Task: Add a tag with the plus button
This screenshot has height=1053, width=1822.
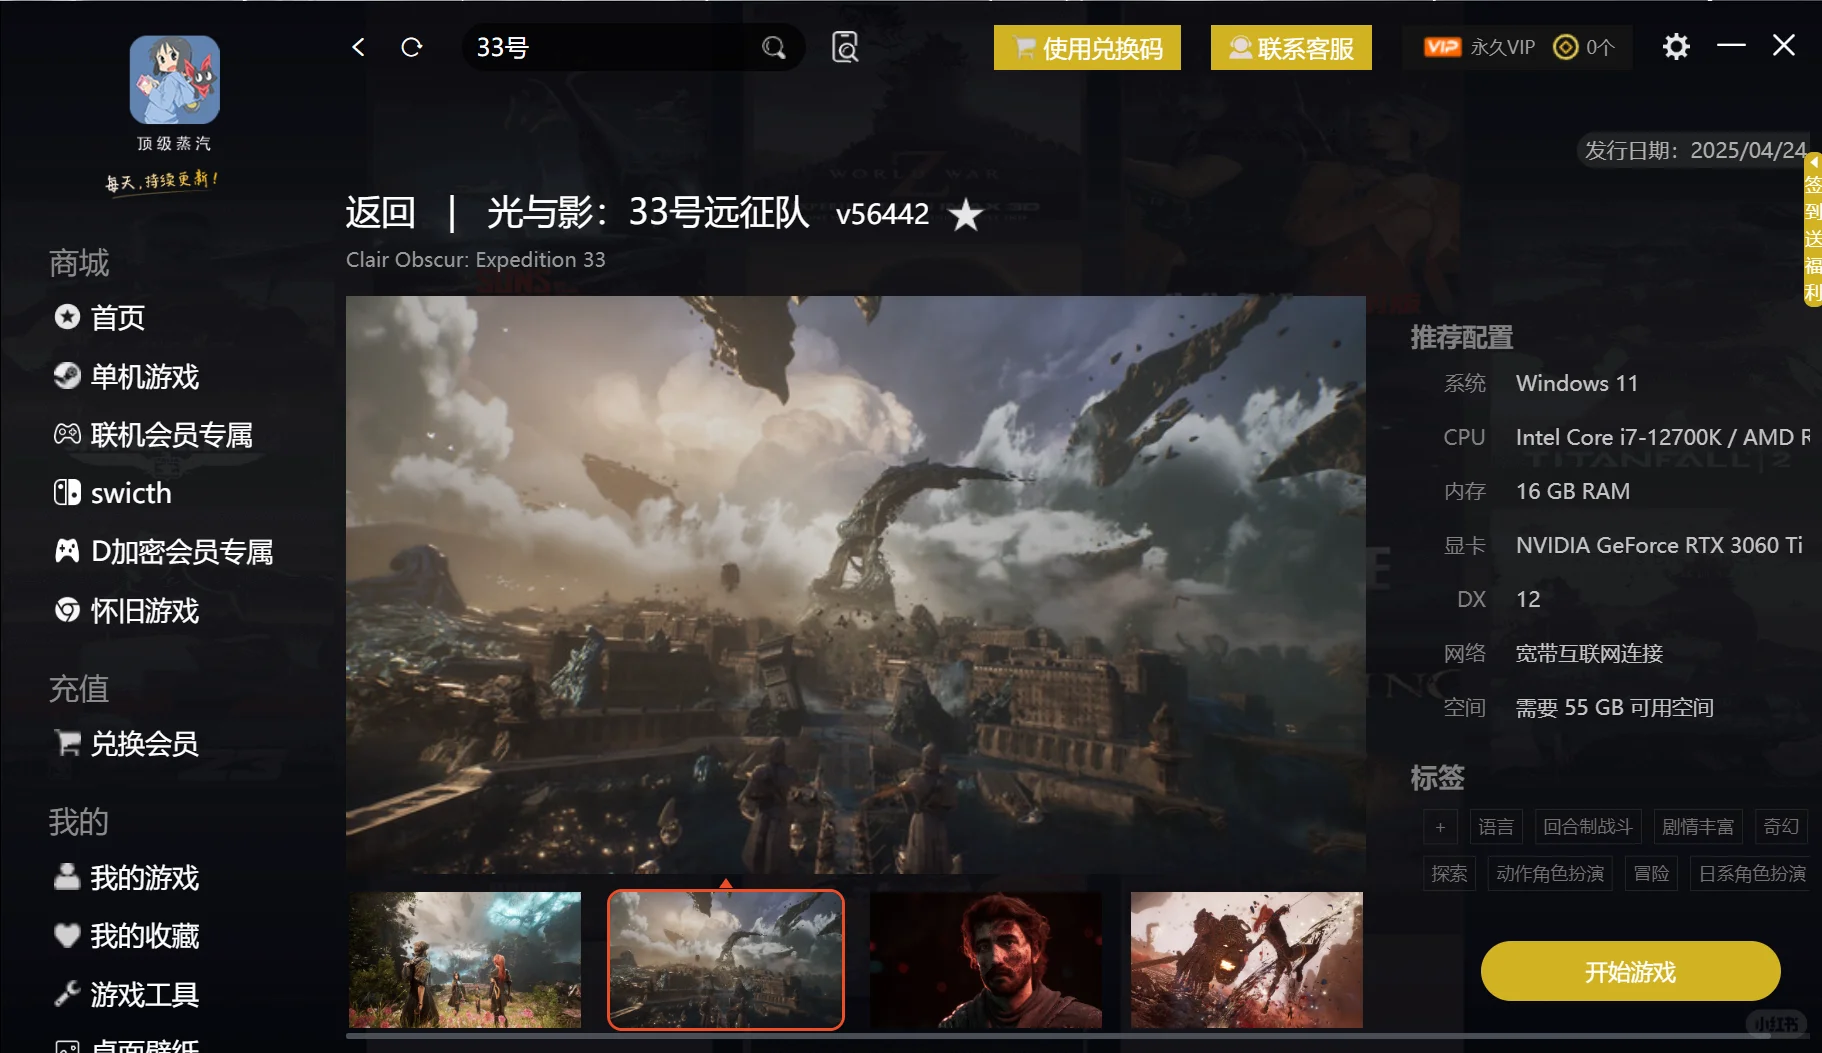Action: pyautogui.click(x=1440, y=827)
